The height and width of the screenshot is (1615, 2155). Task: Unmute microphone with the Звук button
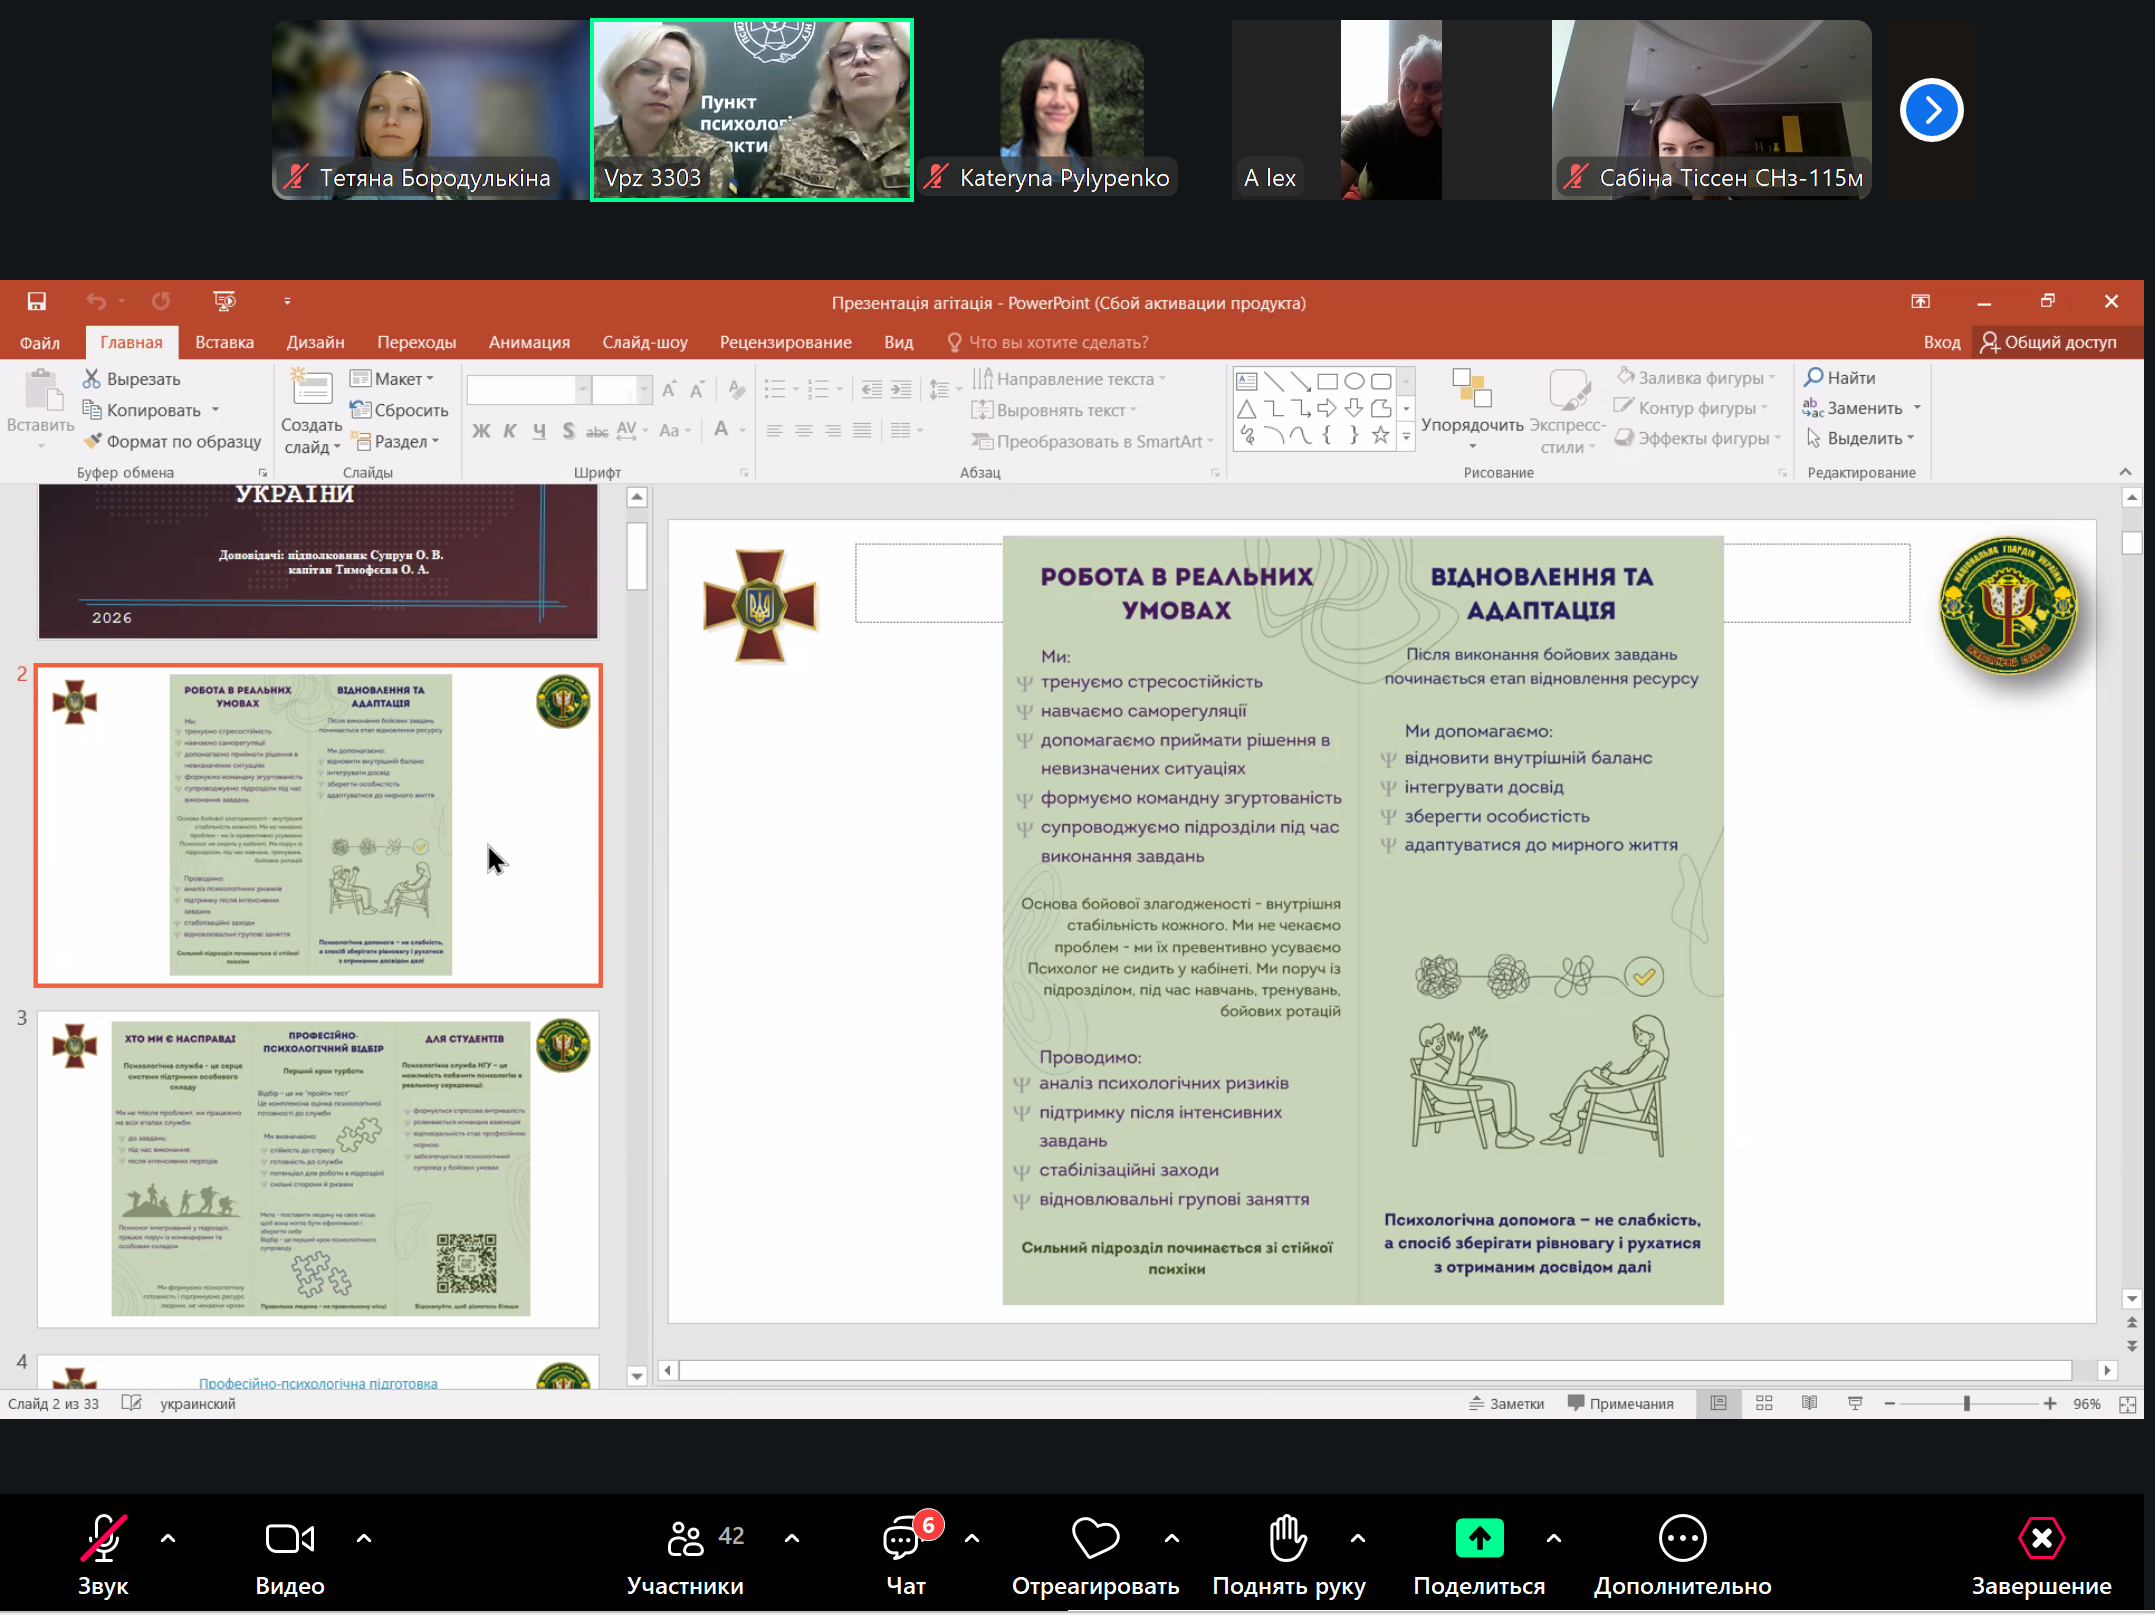tap(103, 1540)
